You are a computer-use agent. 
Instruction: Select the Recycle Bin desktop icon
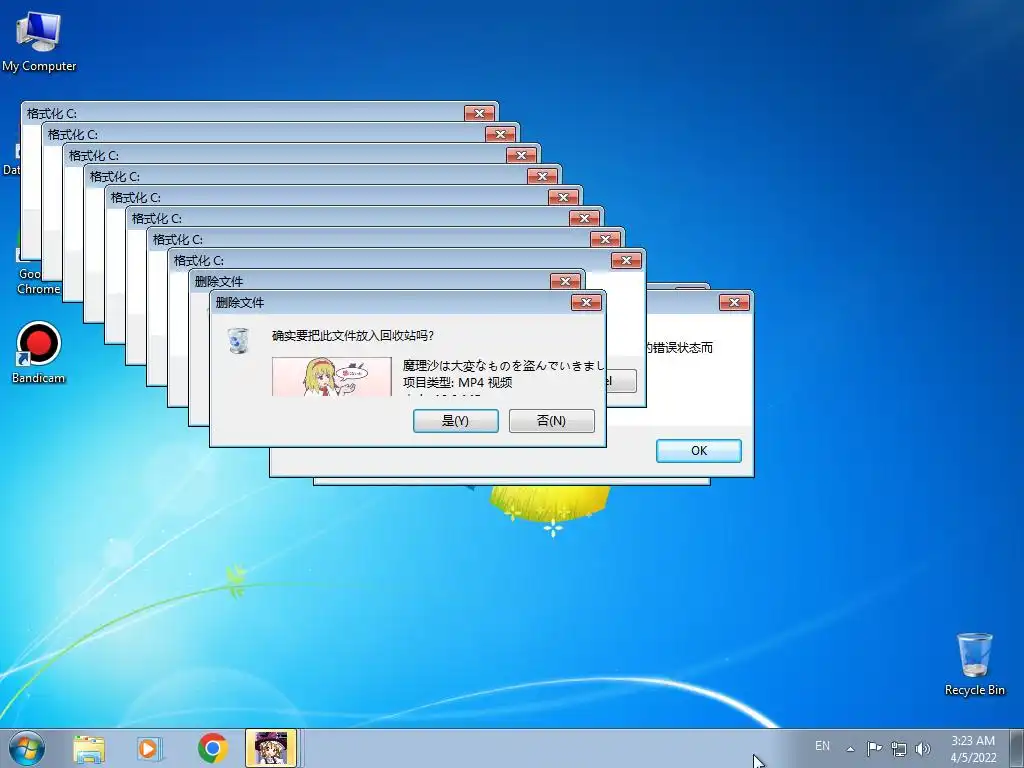[974, 664]
